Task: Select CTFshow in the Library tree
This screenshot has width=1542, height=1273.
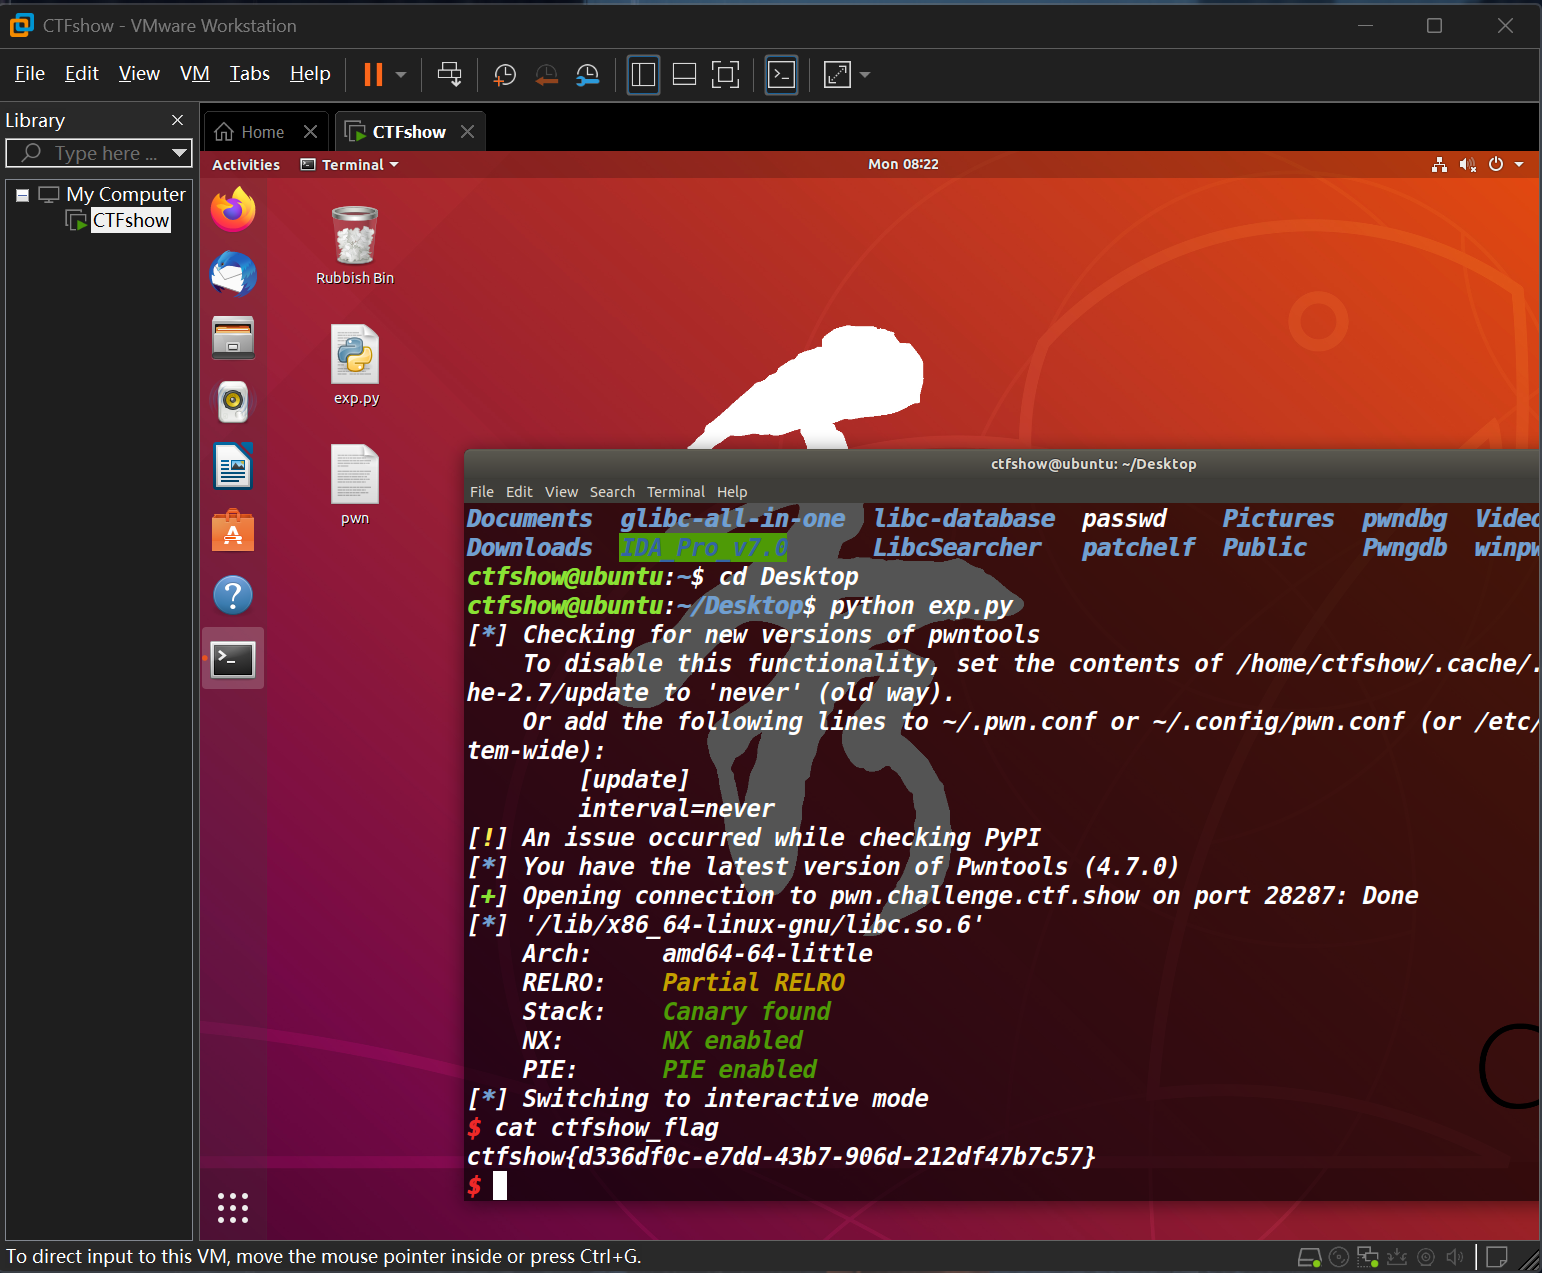Action: coord(131,220)
